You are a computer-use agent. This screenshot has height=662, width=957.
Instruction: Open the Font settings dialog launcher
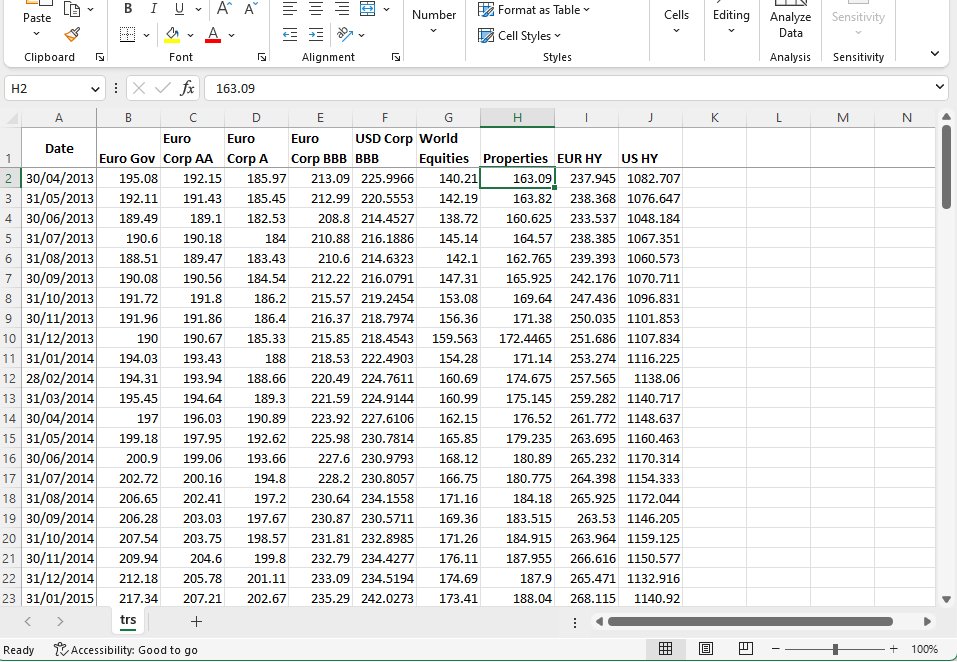(x=261, y=57)
